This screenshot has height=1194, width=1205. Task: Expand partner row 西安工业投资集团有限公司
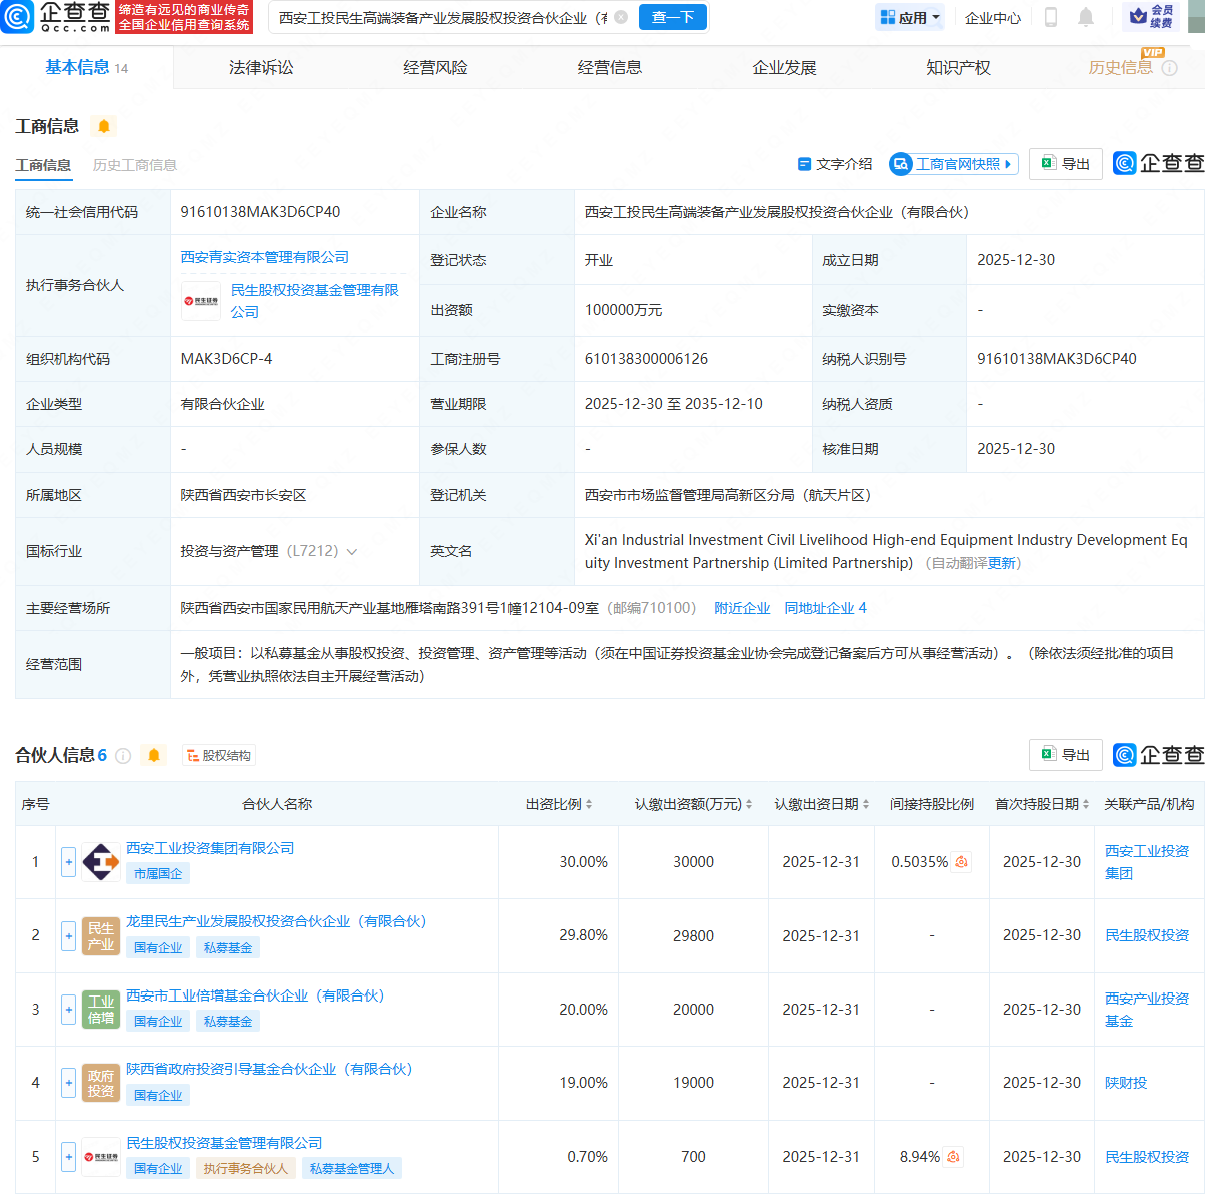point(68,862)
